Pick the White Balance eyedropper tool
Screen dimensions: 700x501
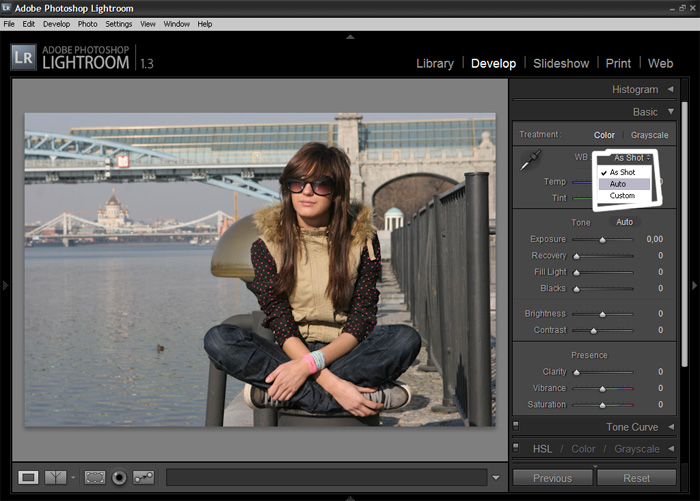[x=530, y=161]
